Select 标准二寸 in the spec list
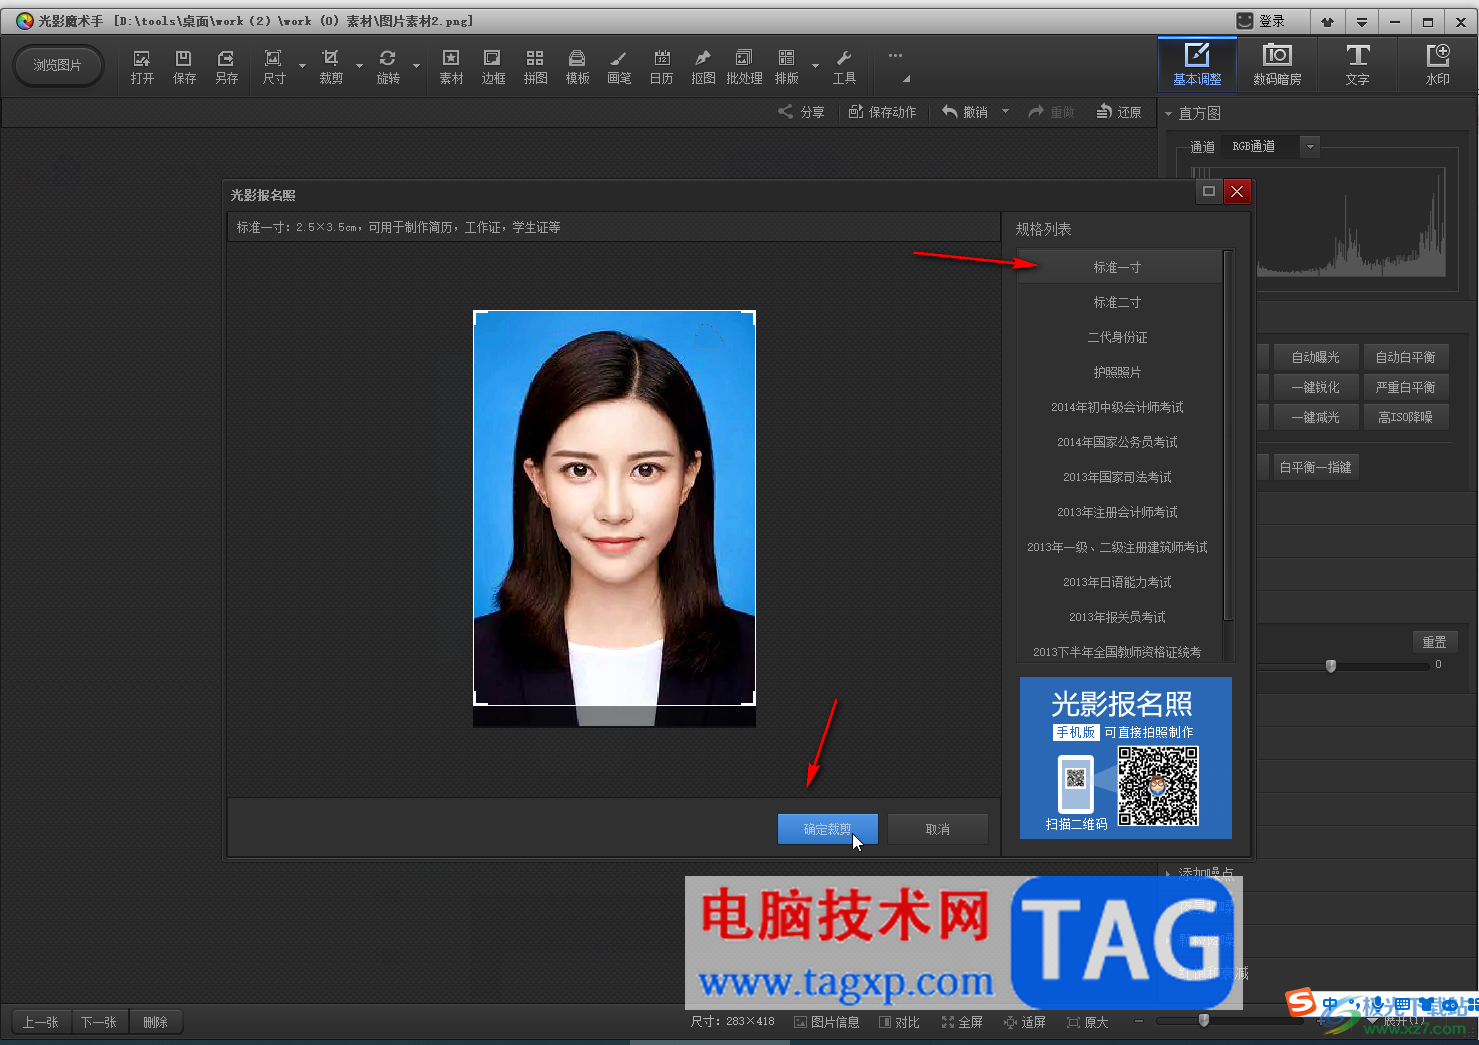Screen dimensions: 1479x1045 [1118, 302]
